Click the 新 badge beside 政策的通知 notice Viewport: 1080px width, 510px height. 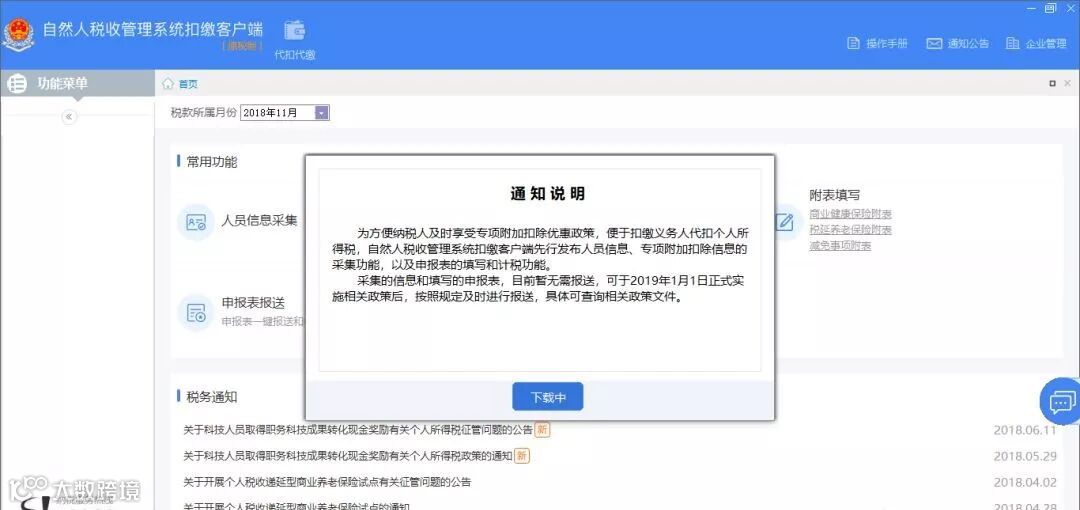pyautogui.click(x=522, y=456)
